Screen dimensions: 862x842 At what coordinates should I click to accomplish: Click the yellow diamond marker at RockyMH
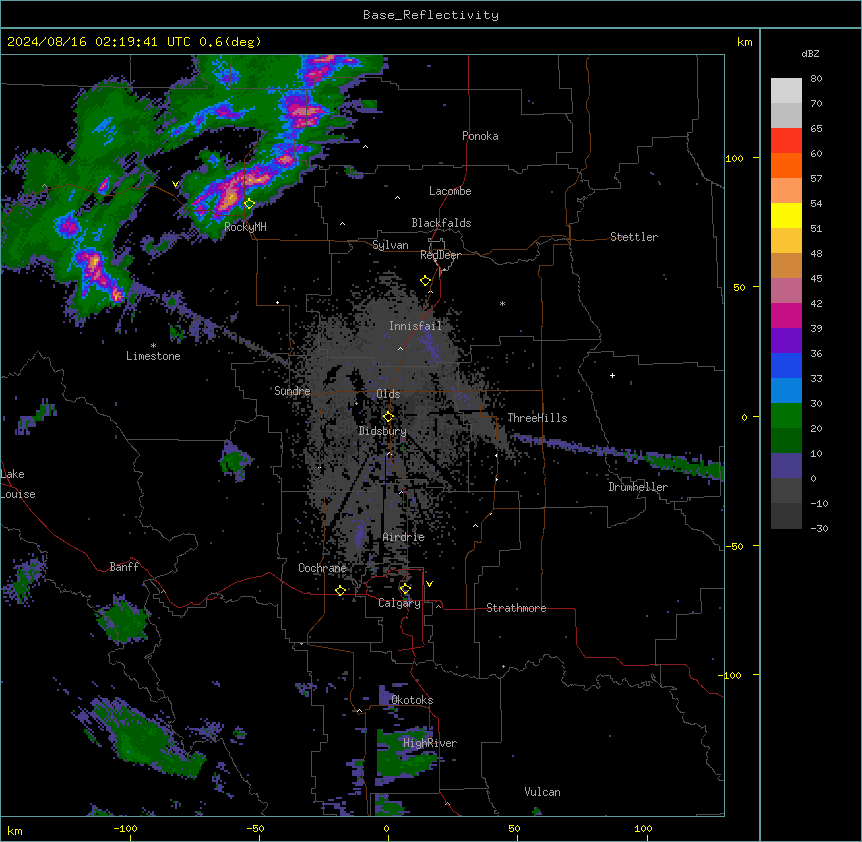pos(249,204)
